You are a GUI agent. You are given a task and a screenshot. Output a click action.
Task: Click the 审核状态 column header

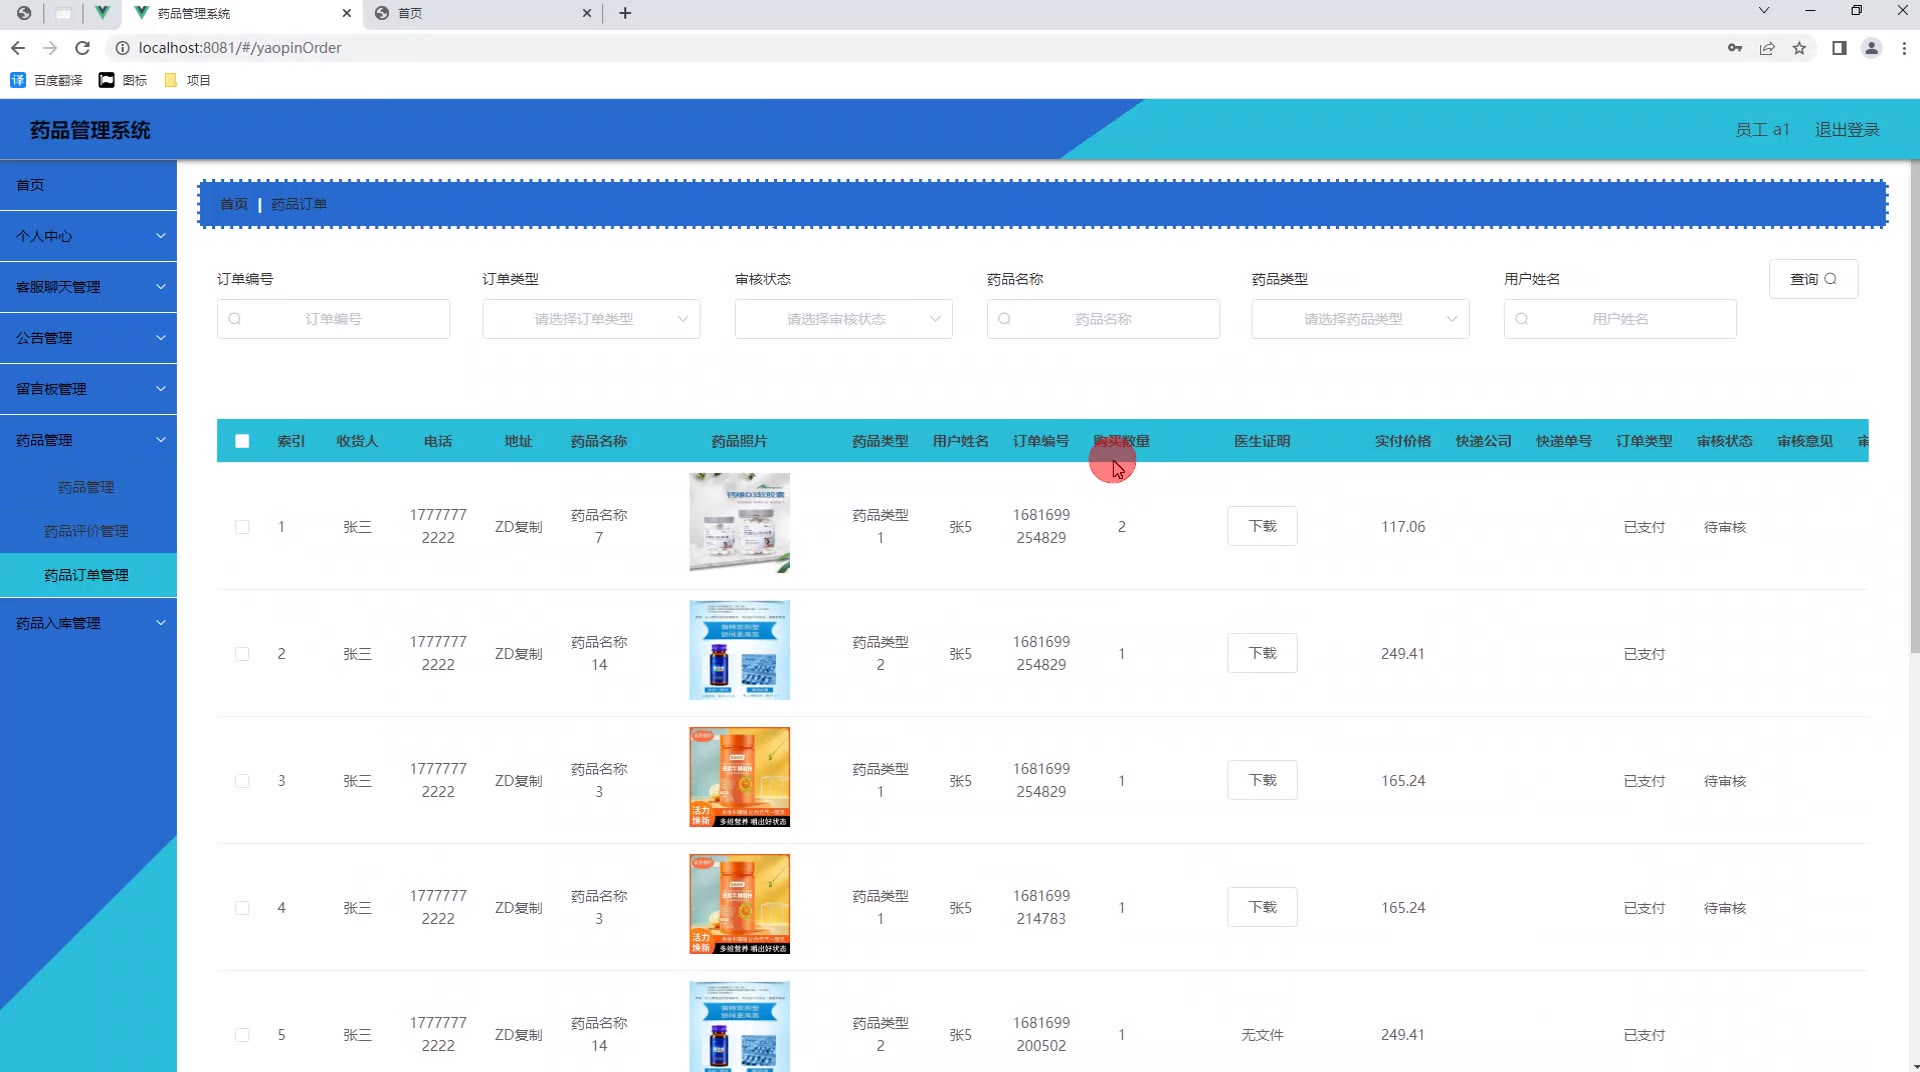tap(1724, 441)
